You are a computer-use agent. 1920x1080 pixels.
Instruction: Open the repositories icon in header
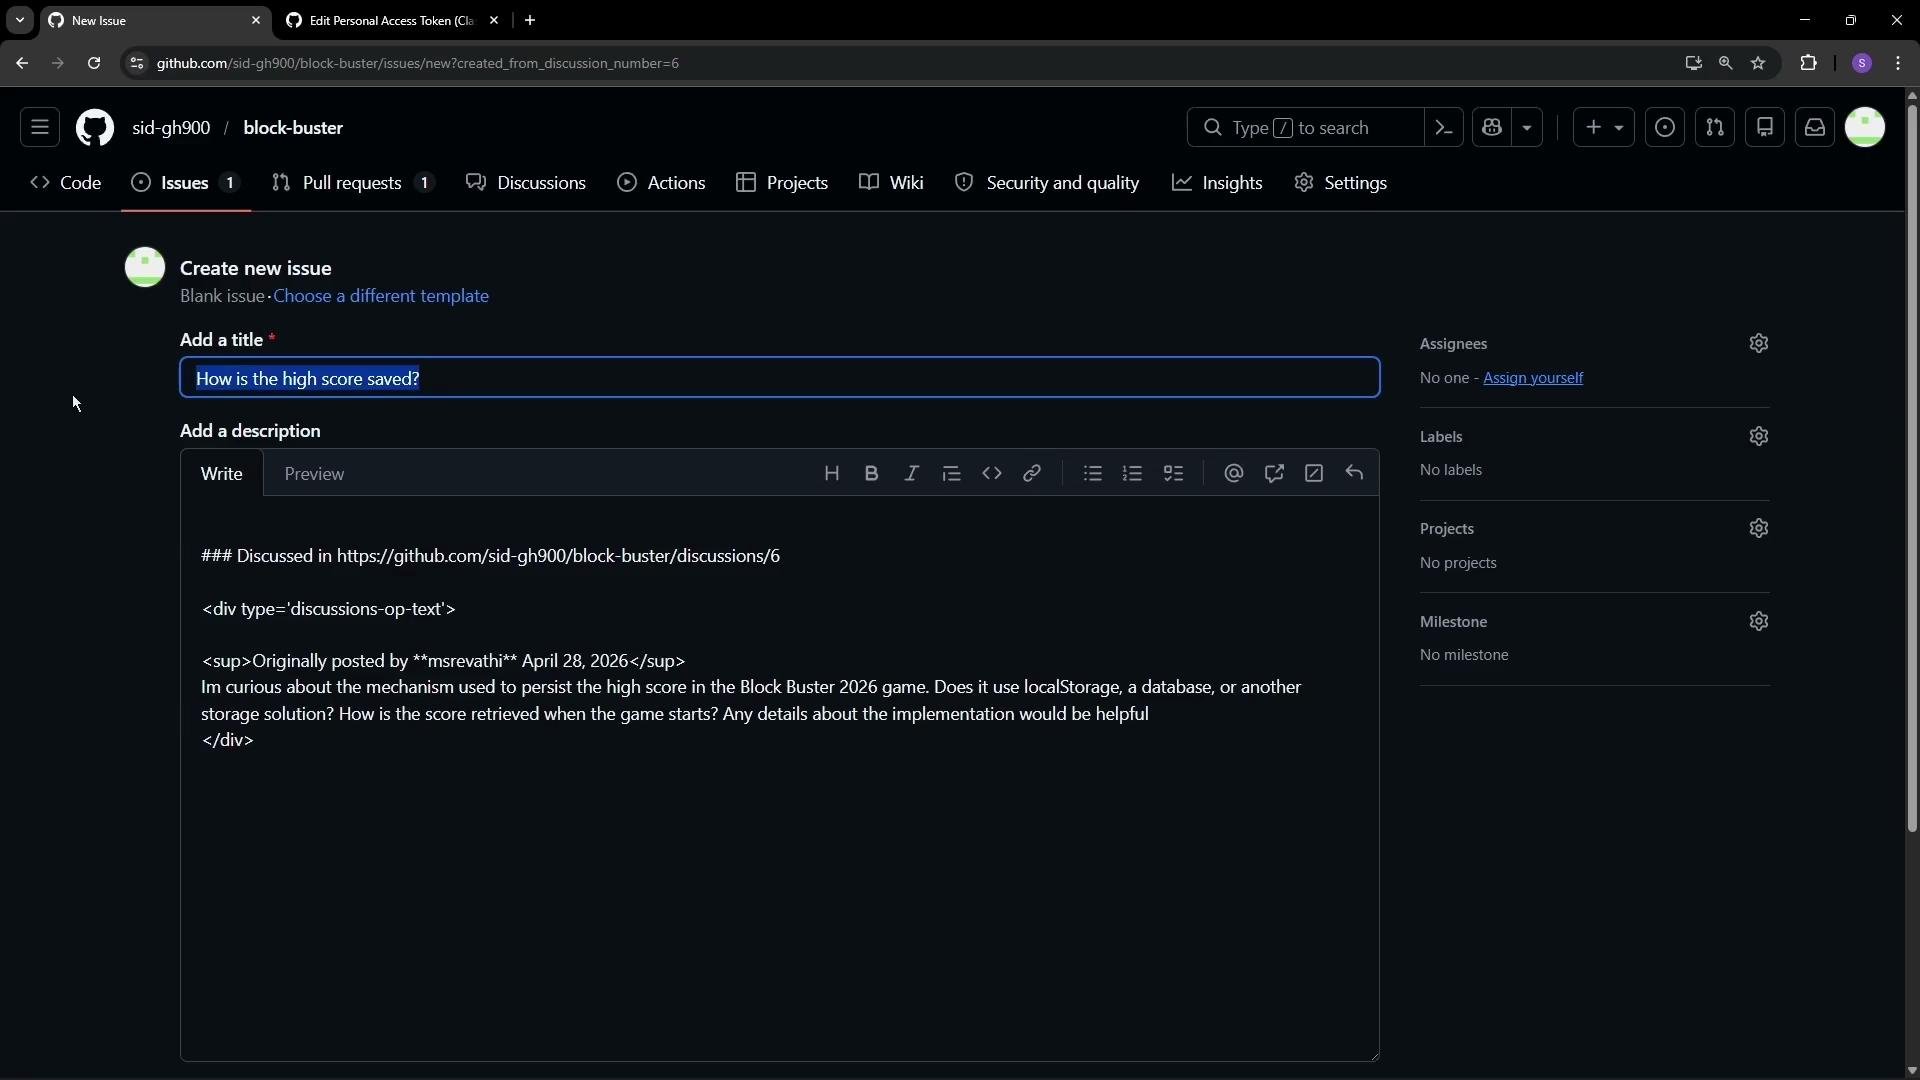[1765, 128]
